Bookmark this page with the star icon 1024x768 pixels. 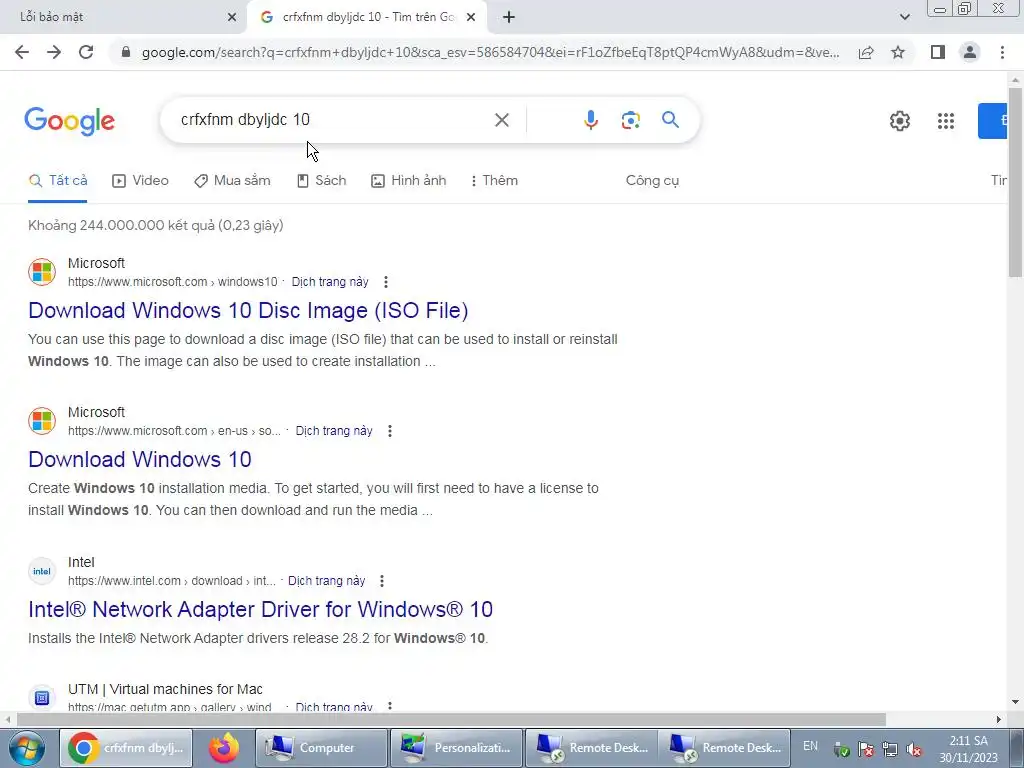[898, 52]
